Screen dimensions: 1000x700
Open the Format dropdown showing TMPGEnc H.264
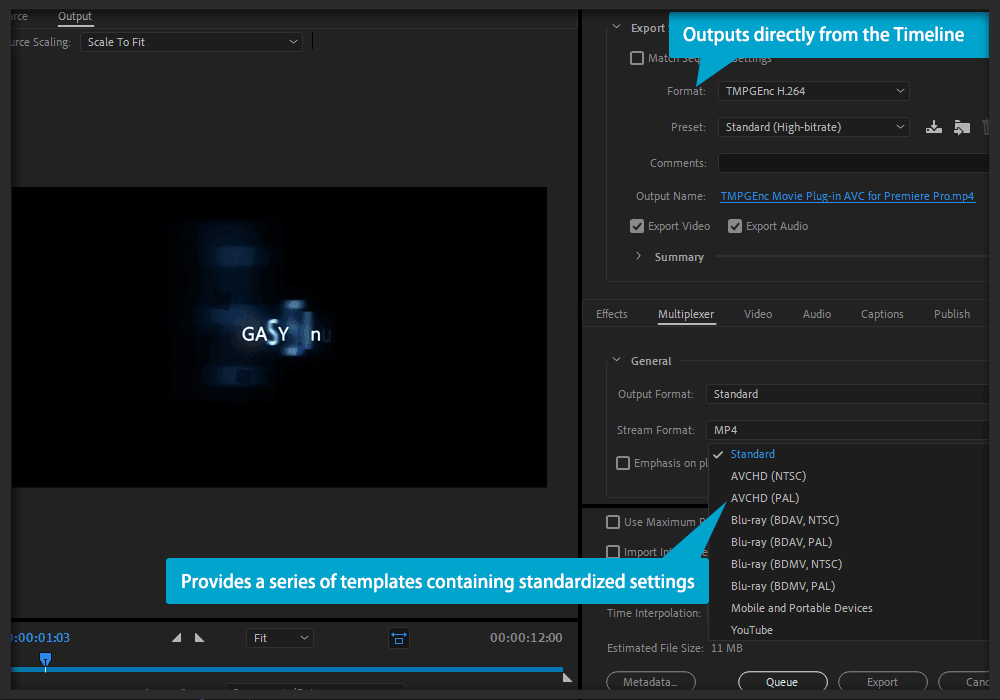[813, 91]
